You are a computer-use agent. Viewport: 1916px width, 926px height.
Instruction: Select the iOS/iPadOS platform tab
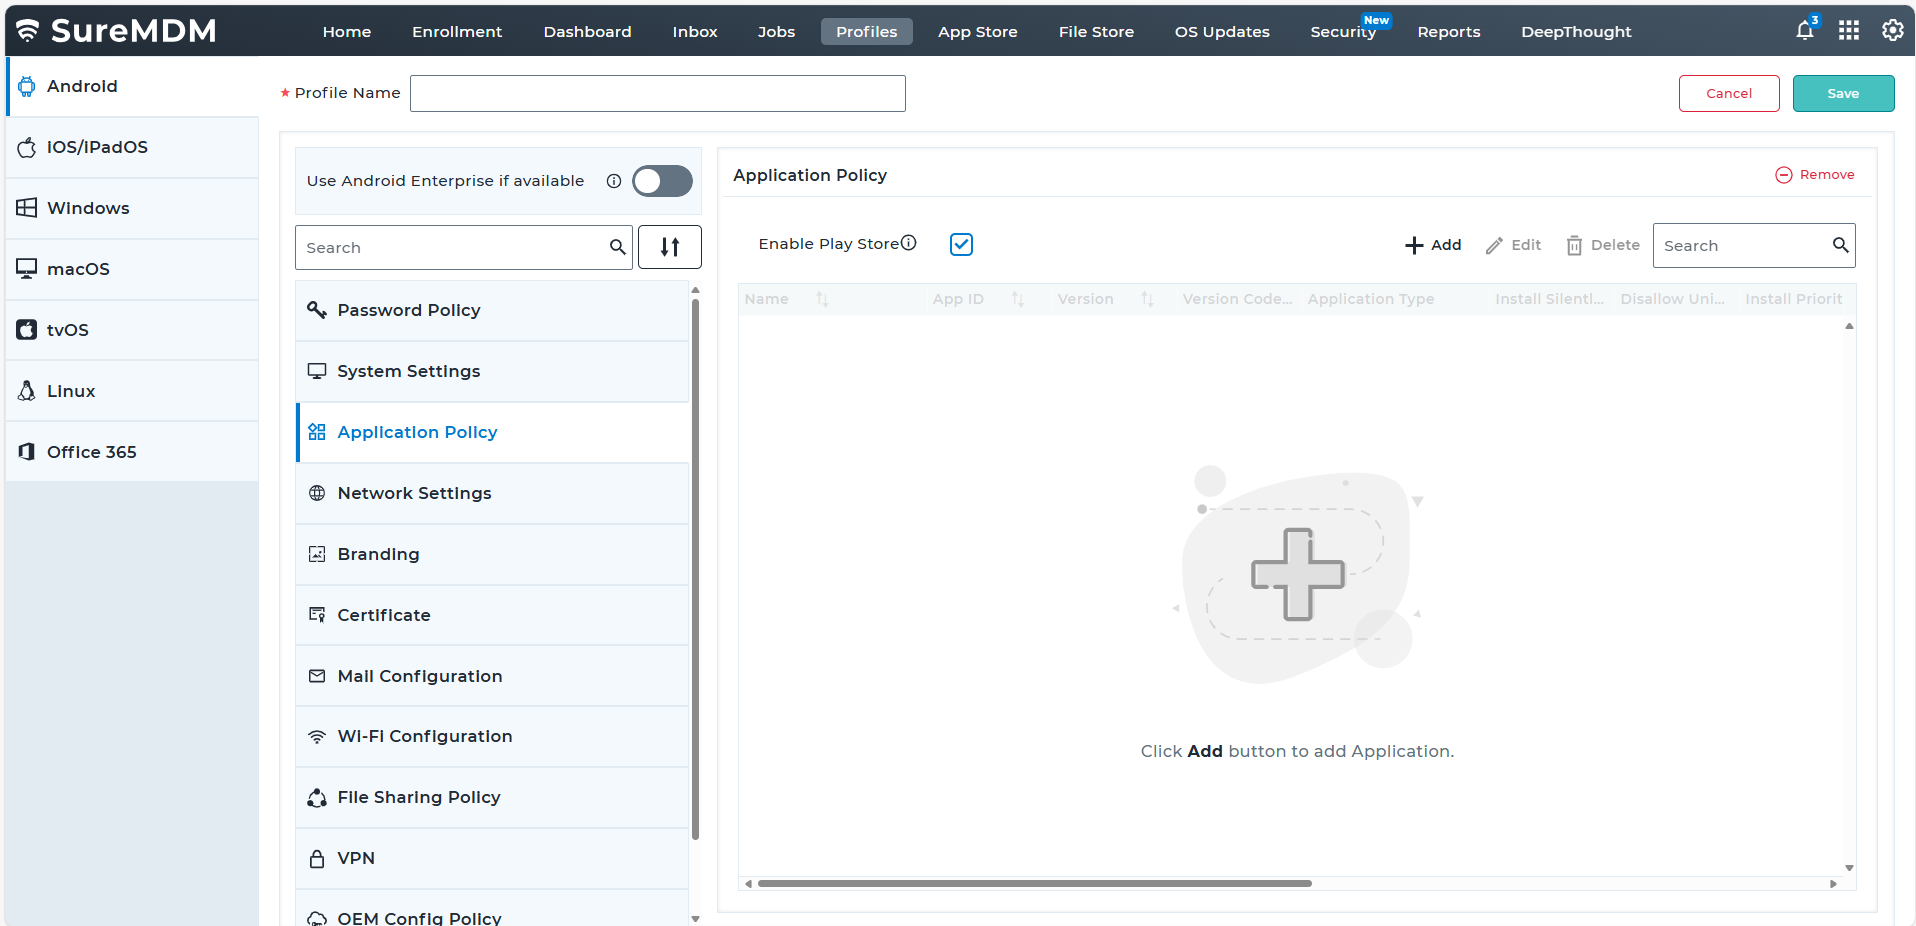[97, 147]
